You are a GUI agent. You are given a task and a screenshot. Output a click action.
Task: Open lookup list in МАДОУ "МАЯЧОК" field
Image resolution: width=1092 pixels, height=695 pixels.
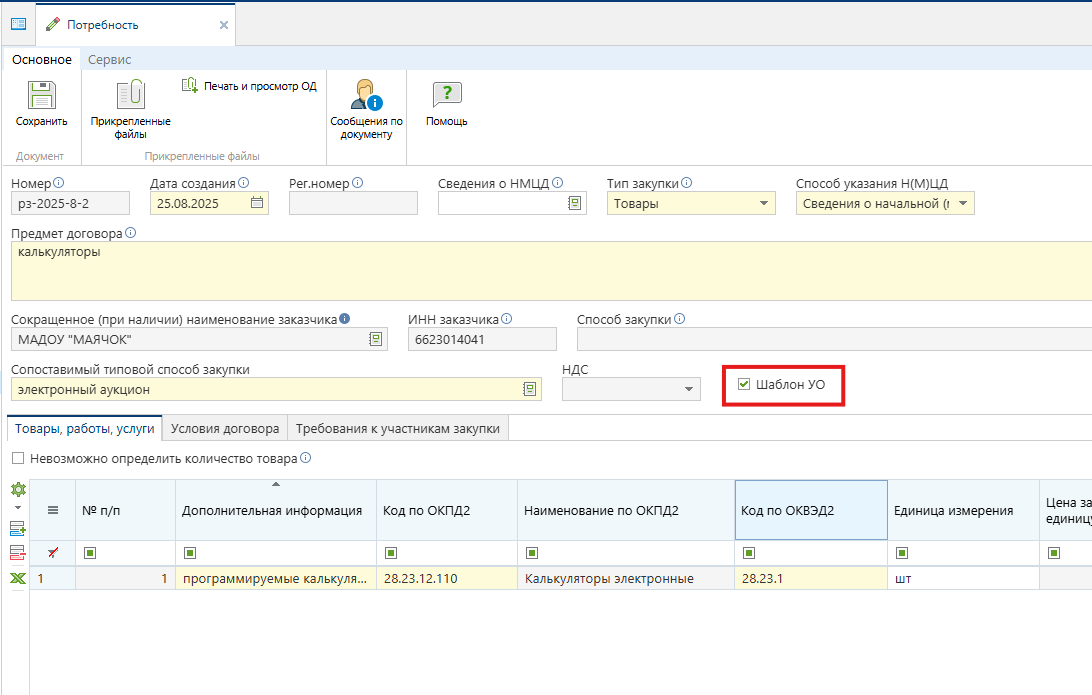(375, 339)
